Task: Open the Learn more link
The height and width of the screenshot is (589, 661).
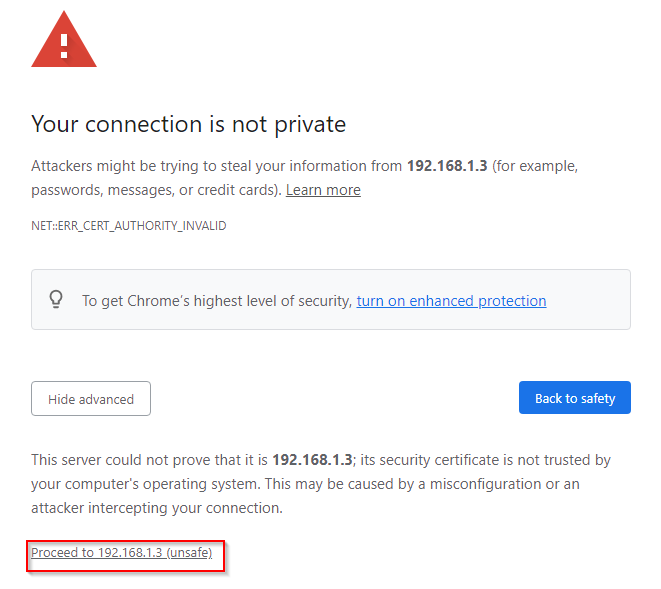Action: [x=323, y=190]
